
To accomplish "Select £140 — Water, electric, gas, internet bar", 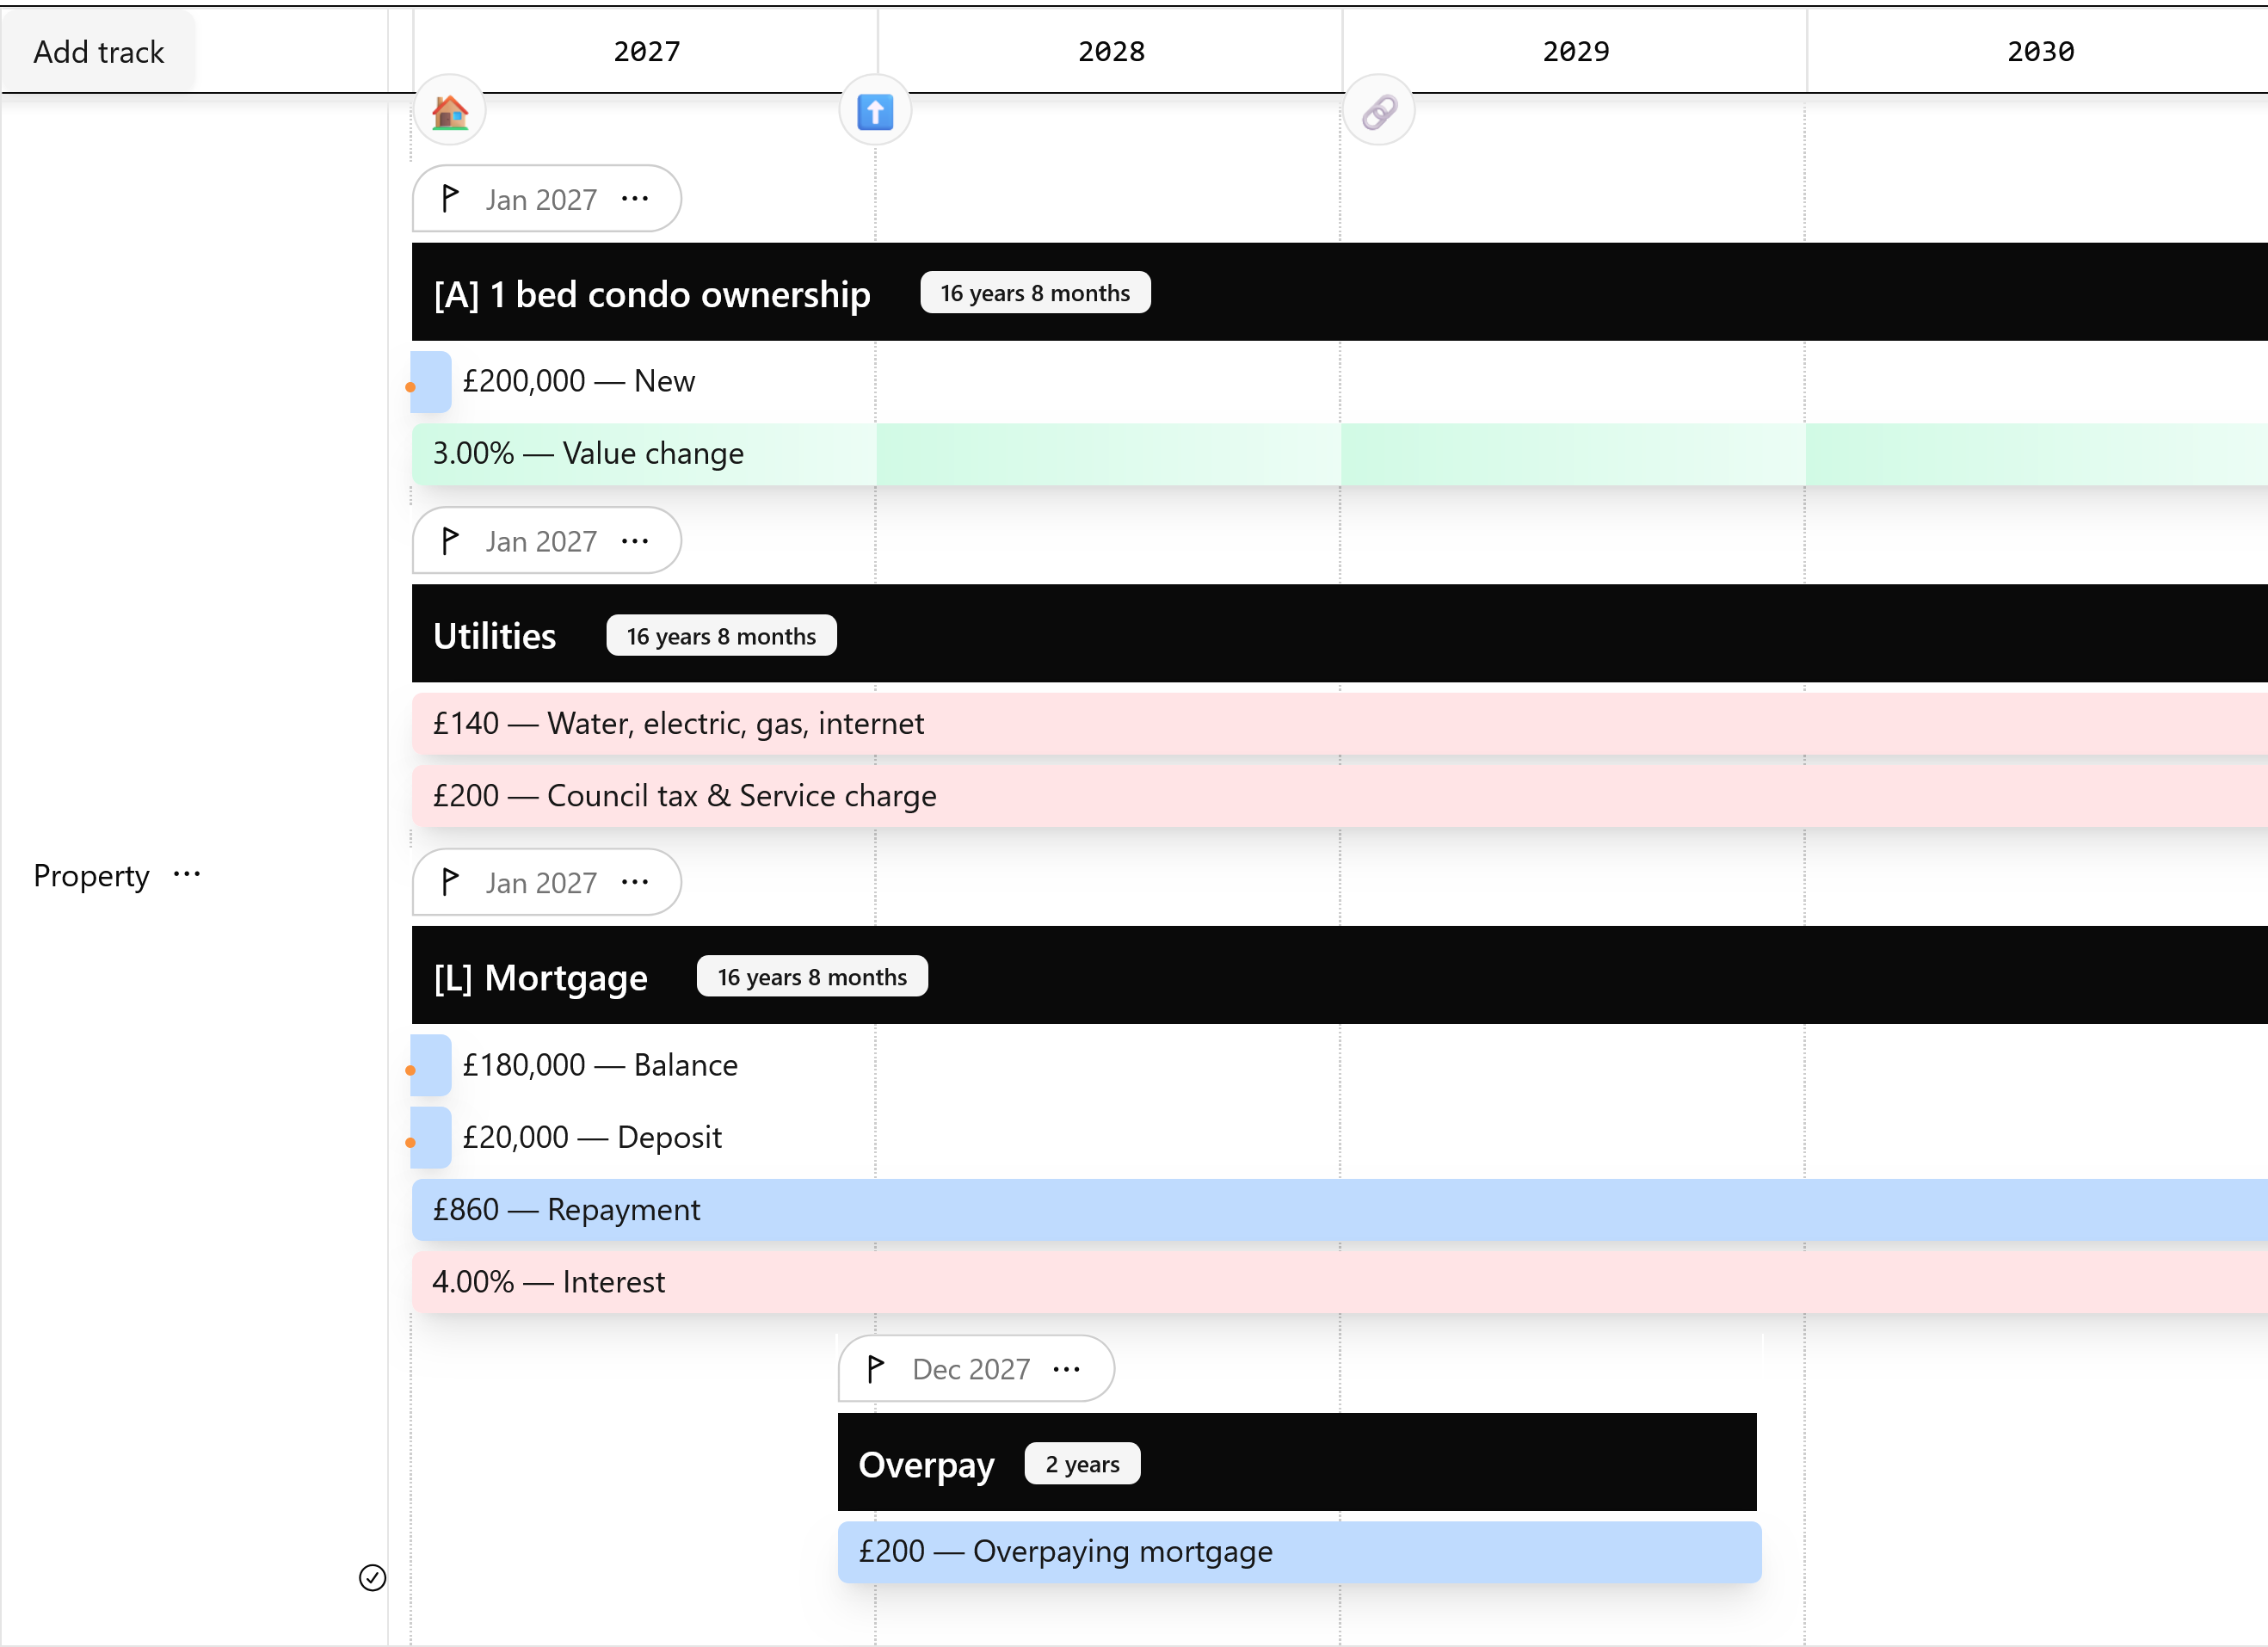I will [x=1339, y=724].
